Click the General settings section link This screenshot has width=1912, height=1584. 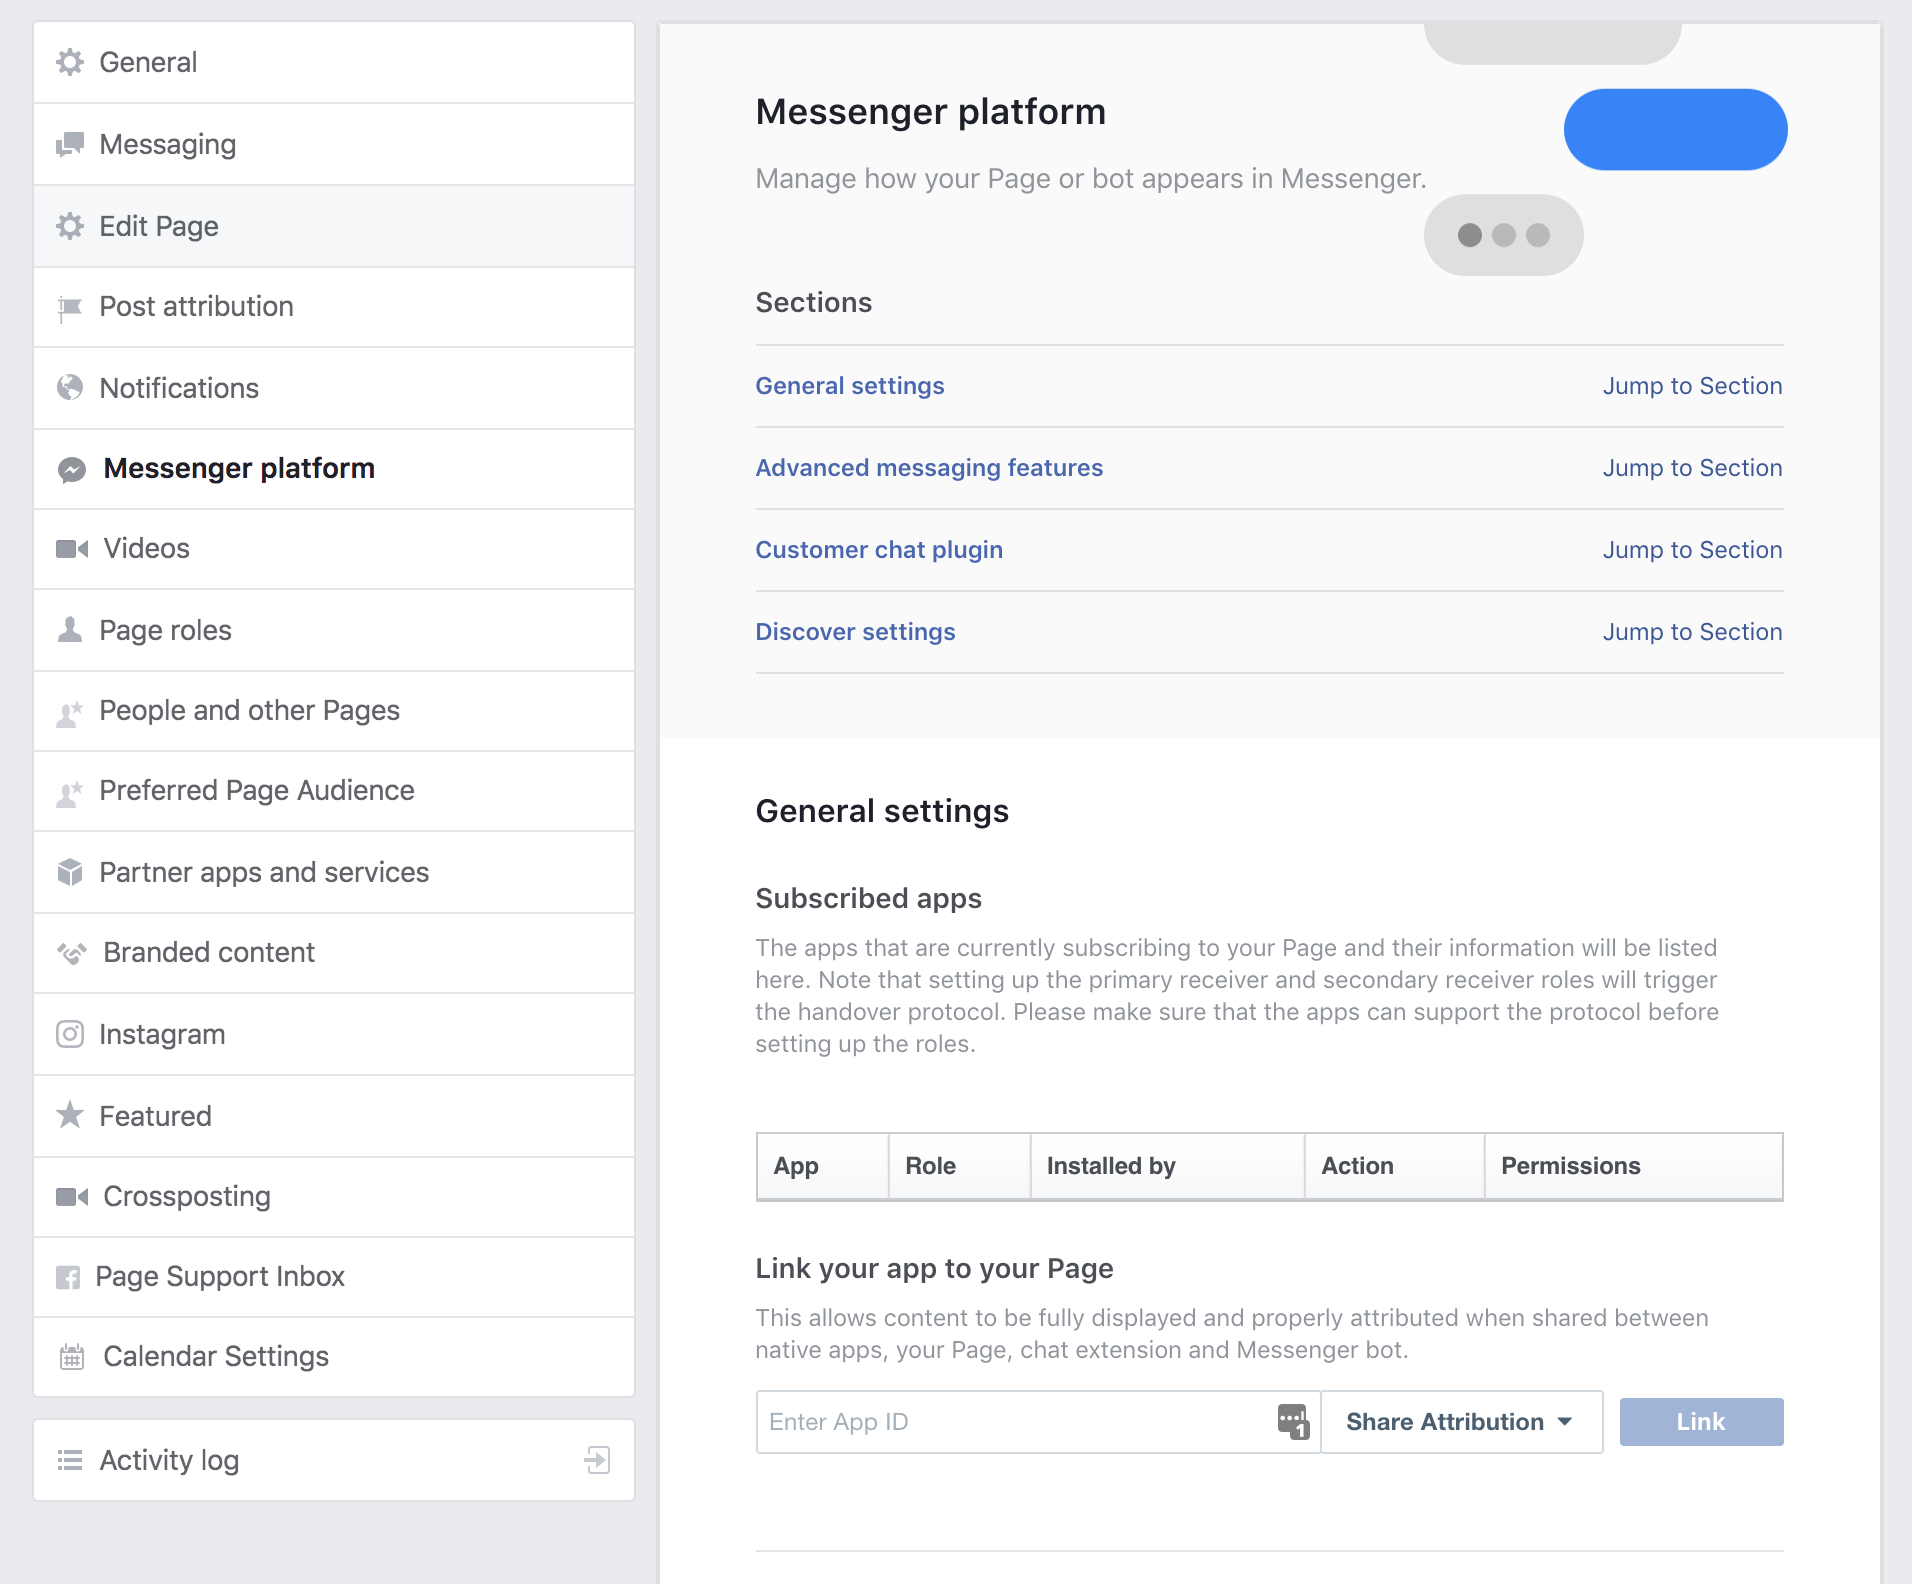(x=849, y=386)
